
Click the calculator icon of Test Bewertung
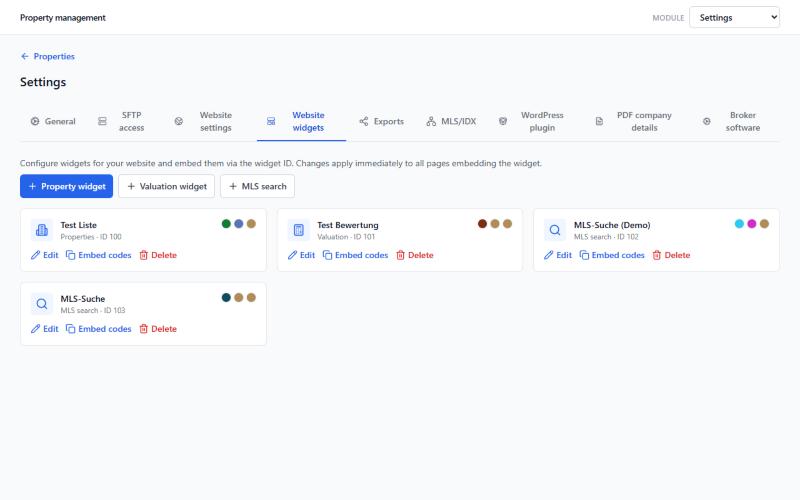click(x=298, y=230)
